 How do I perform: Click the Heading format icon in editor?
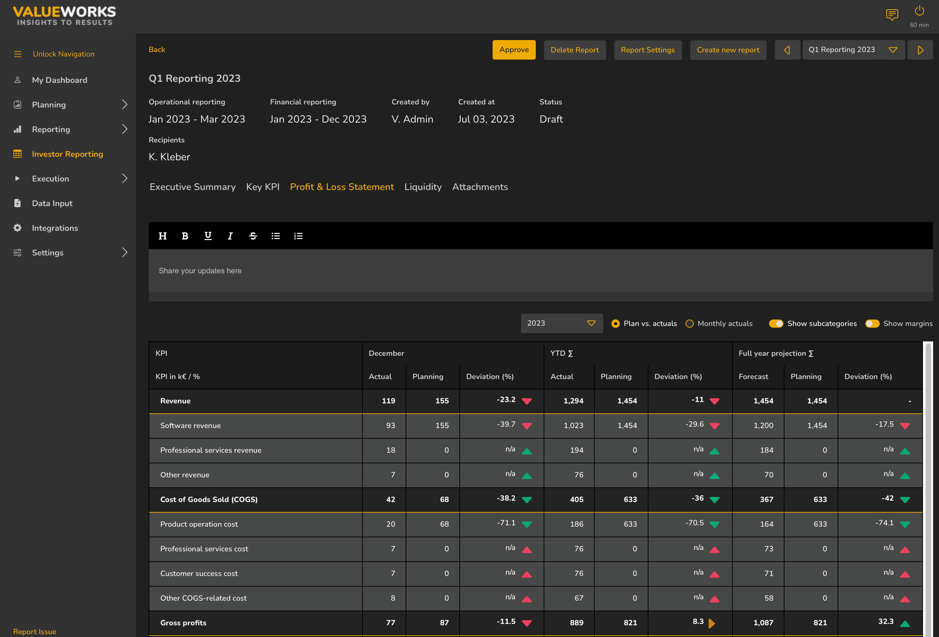click(x=163, y=236)
